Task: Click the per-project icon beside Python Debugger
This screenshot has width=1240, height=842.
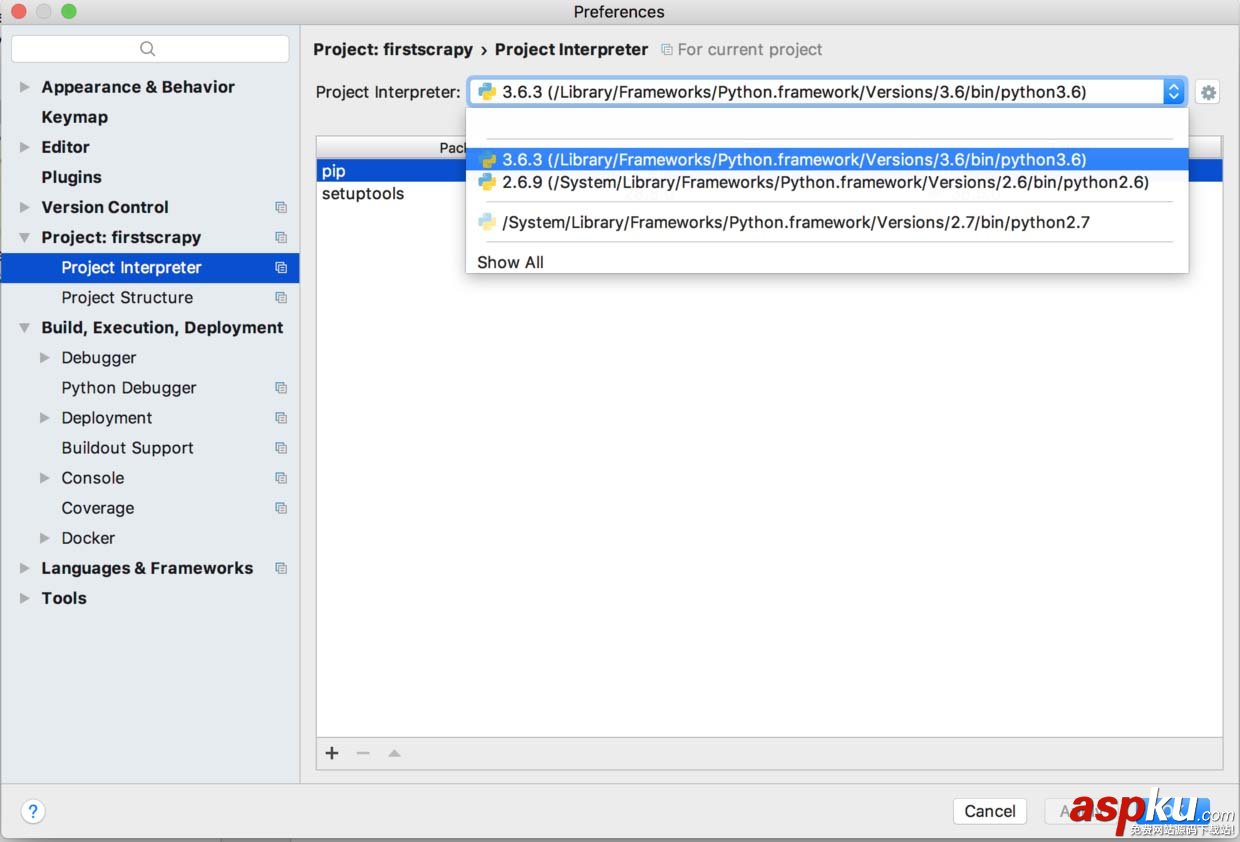Action: pyautogui.click(x=281, y=388)
